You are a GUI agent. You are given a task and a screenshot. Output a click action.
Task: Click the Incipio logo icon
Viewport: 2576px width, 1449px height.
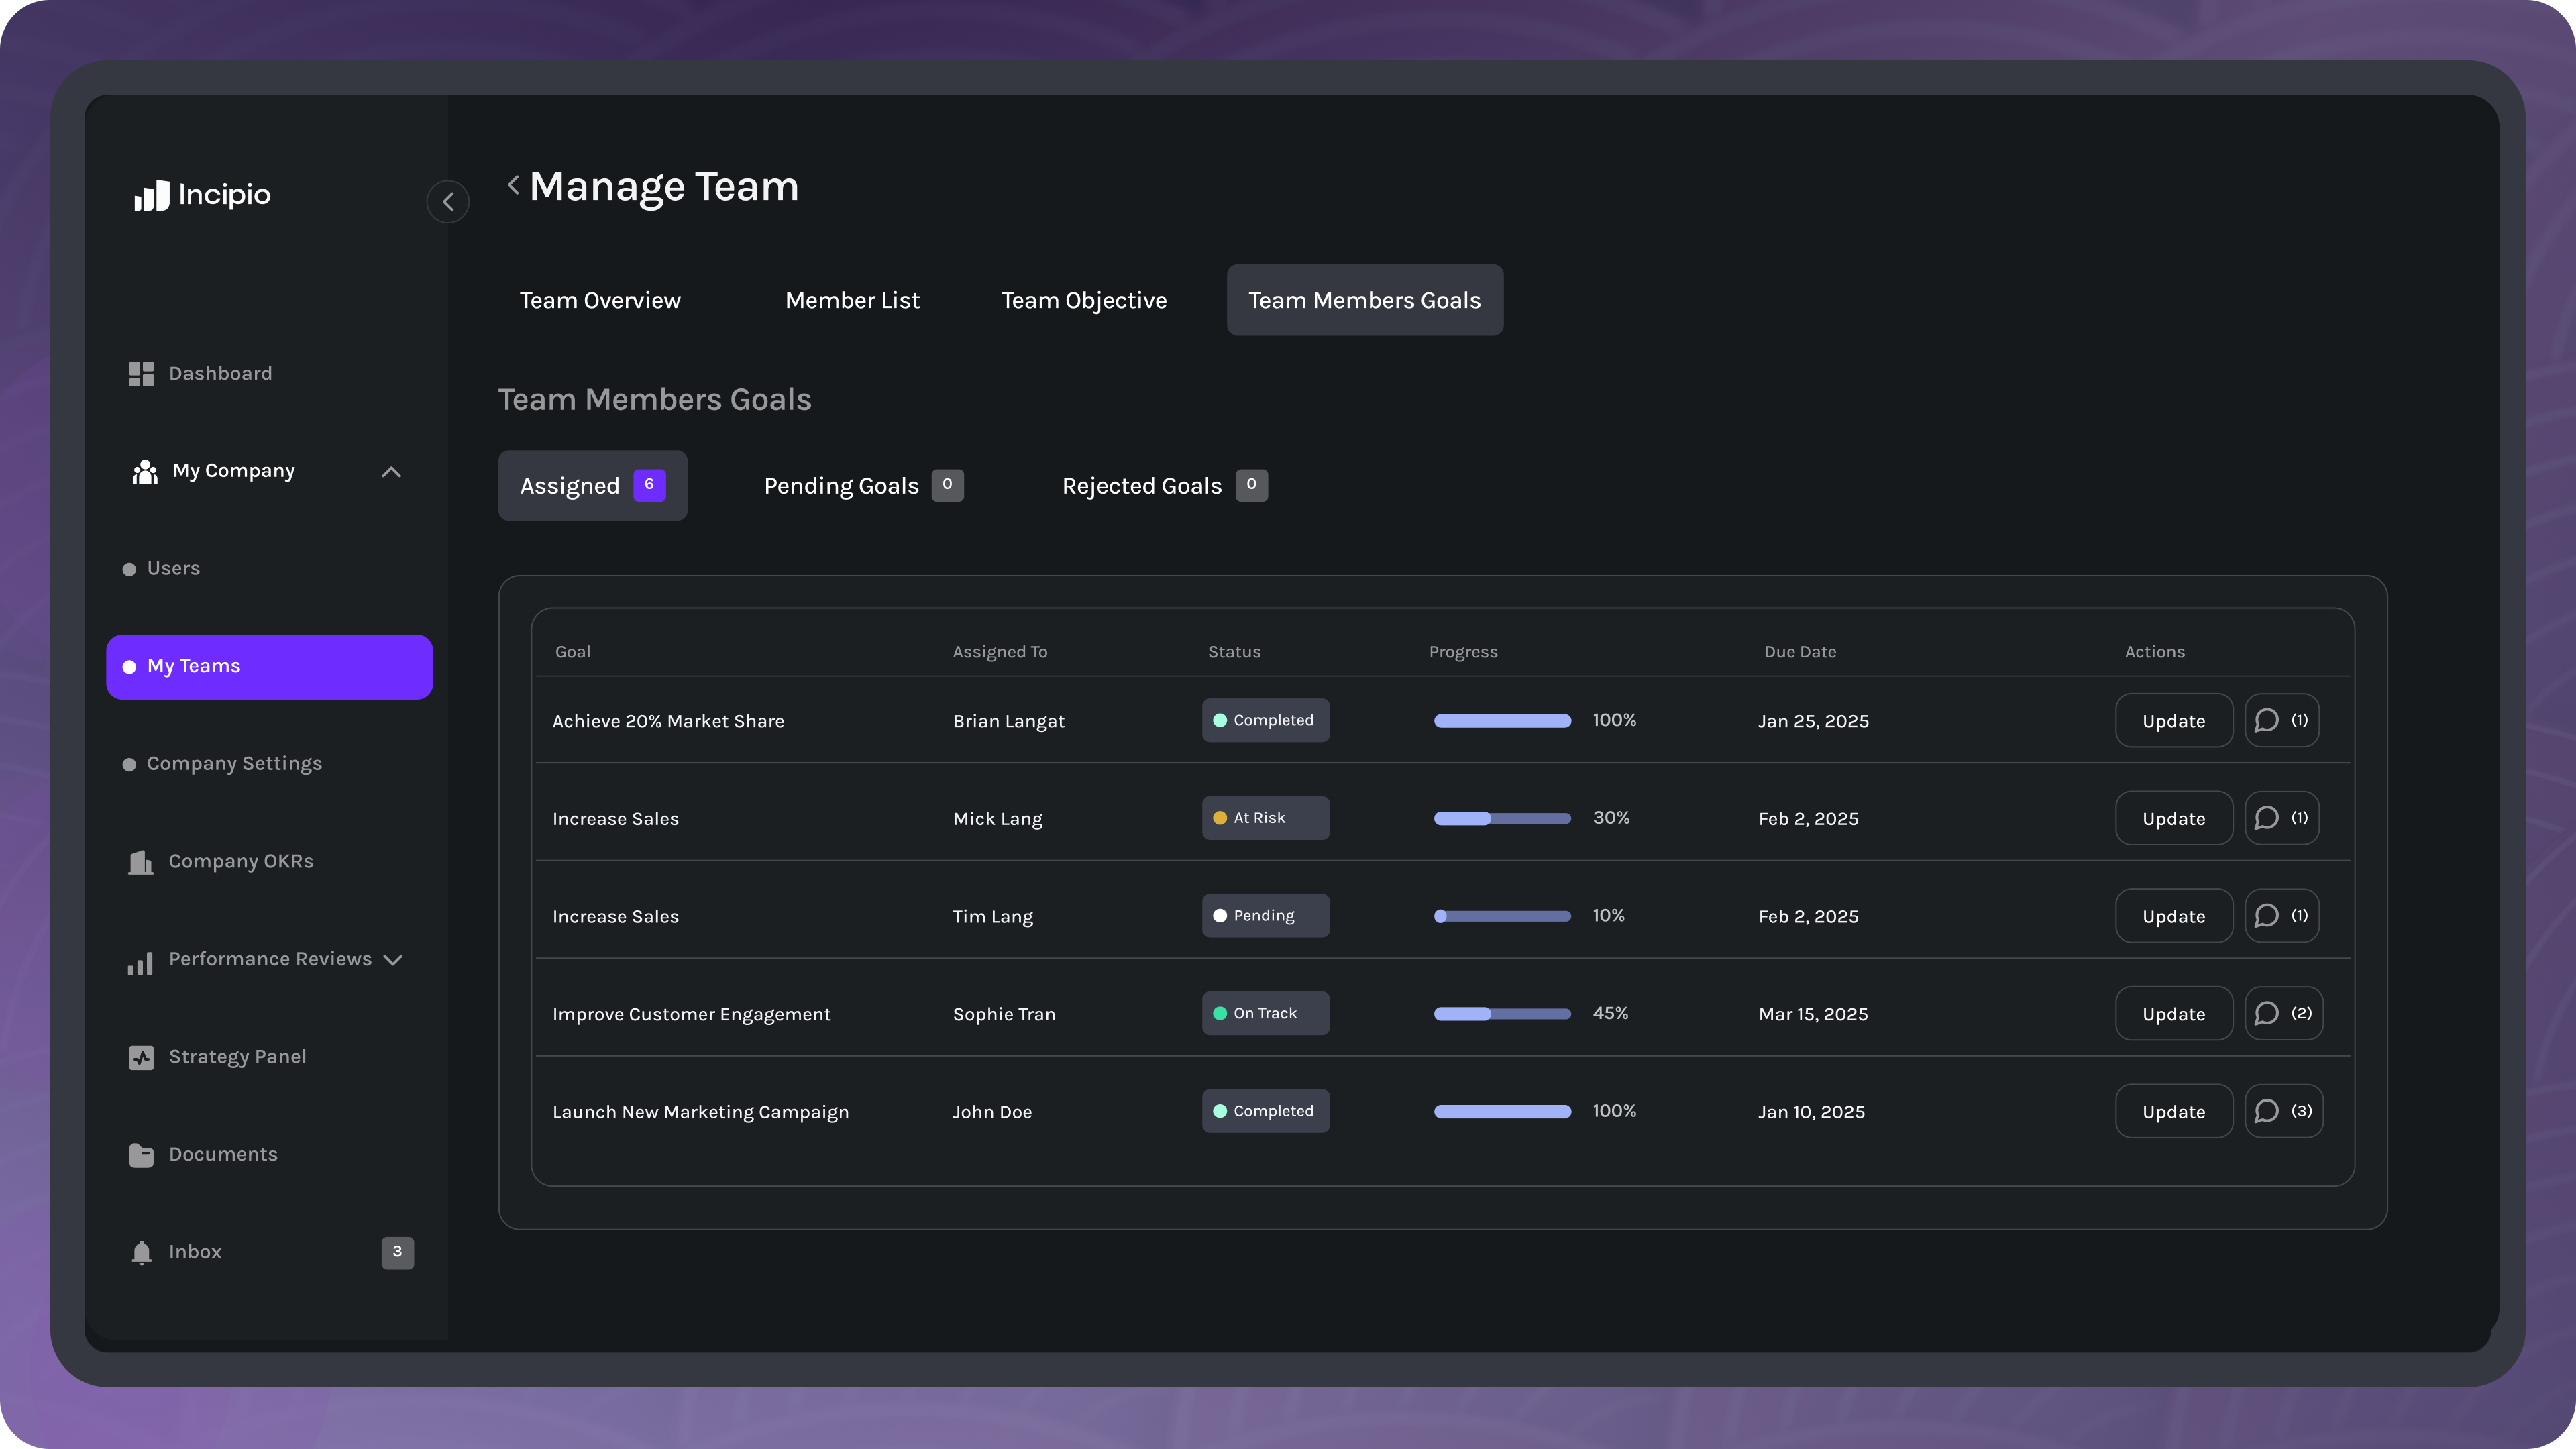click(152, 195)
